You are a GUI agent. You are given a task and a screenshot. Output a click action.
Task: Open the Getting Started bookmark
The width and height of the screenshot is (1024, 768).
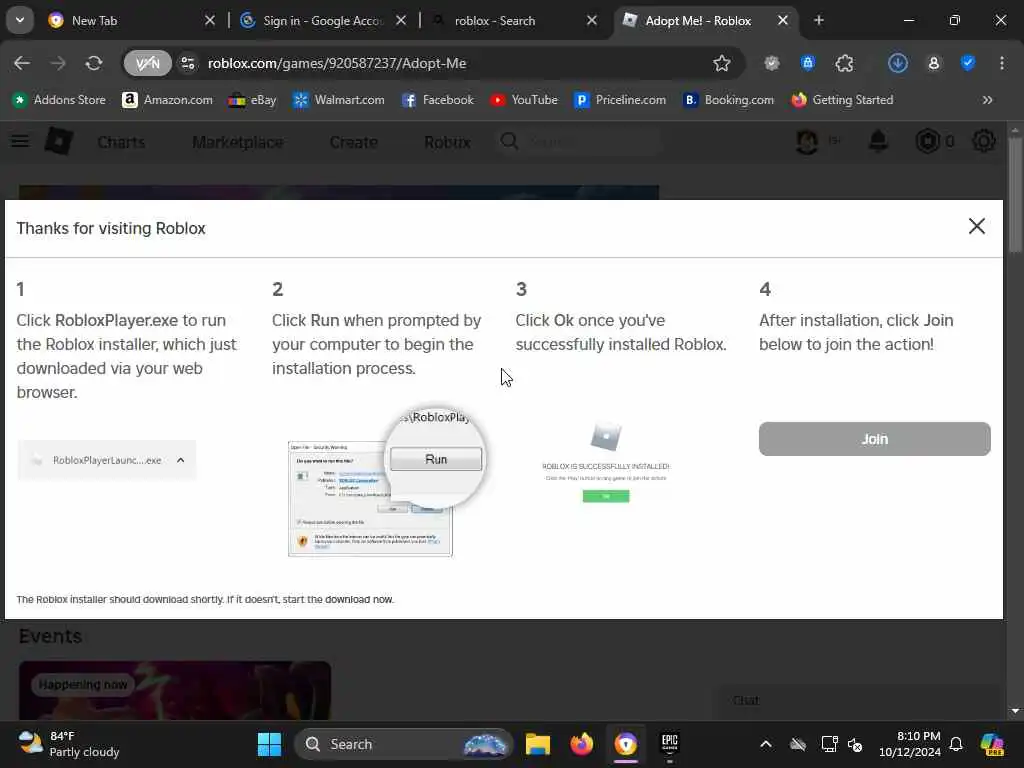pyautogui.click(x=842, y=100)
